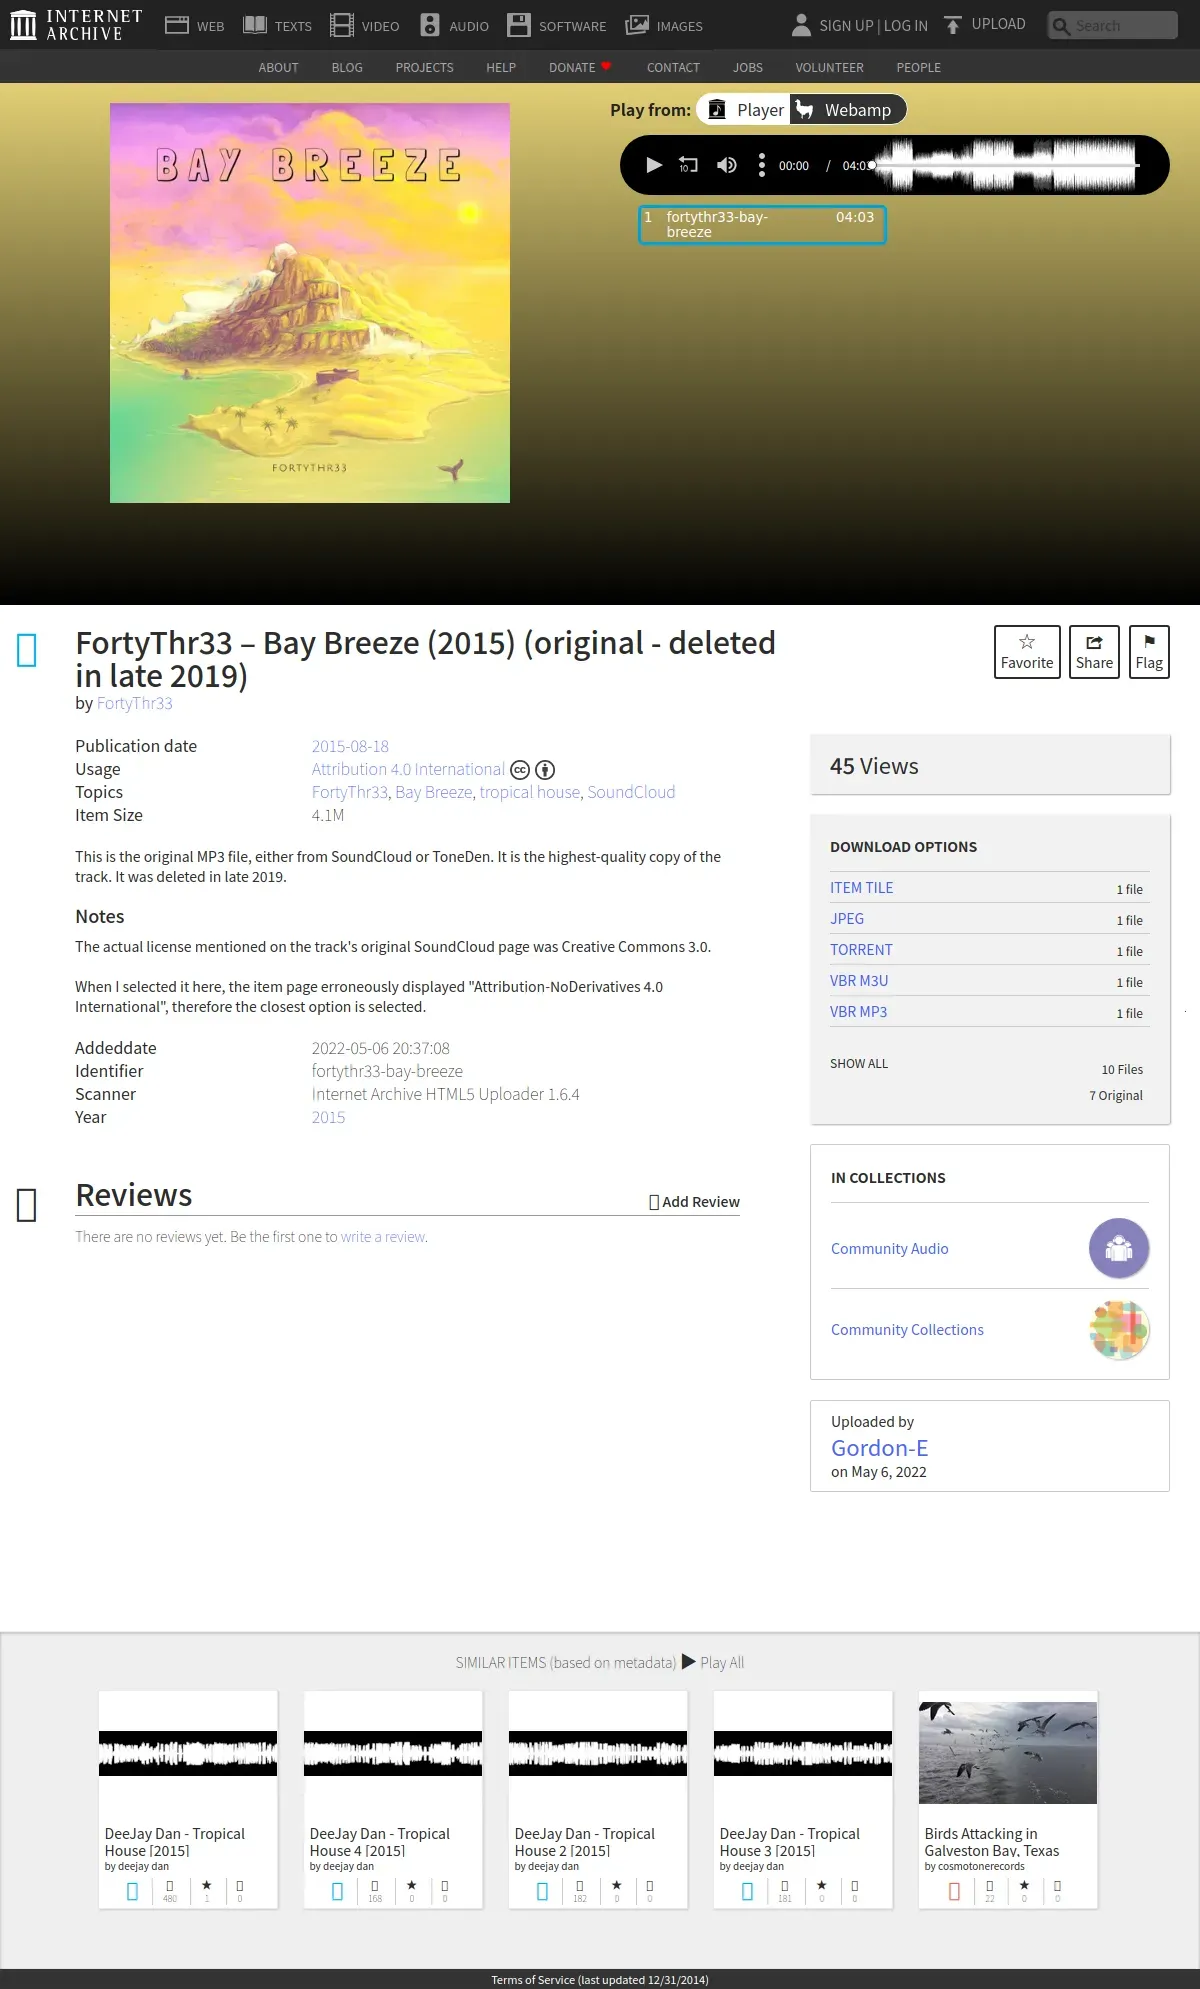Download the VBR M3U file
This screenshot has width=1200, height=1989.
[859, 981]
